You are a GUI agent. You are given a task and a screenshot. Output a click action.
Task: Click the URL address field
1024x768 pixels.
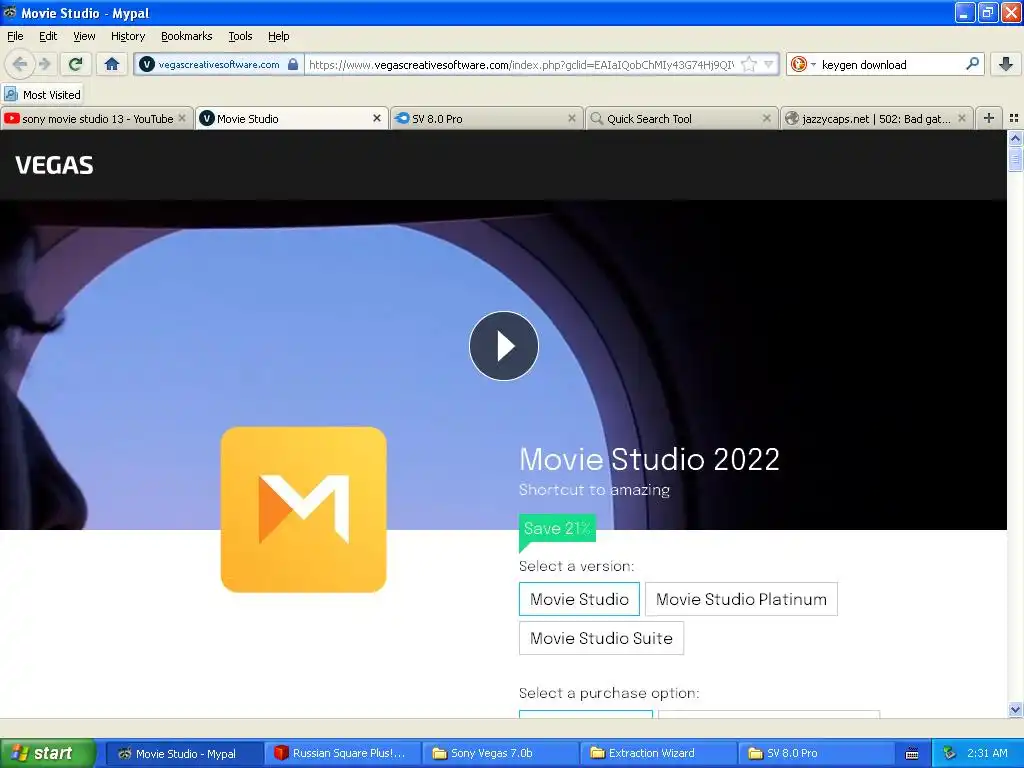coord(521,64)
